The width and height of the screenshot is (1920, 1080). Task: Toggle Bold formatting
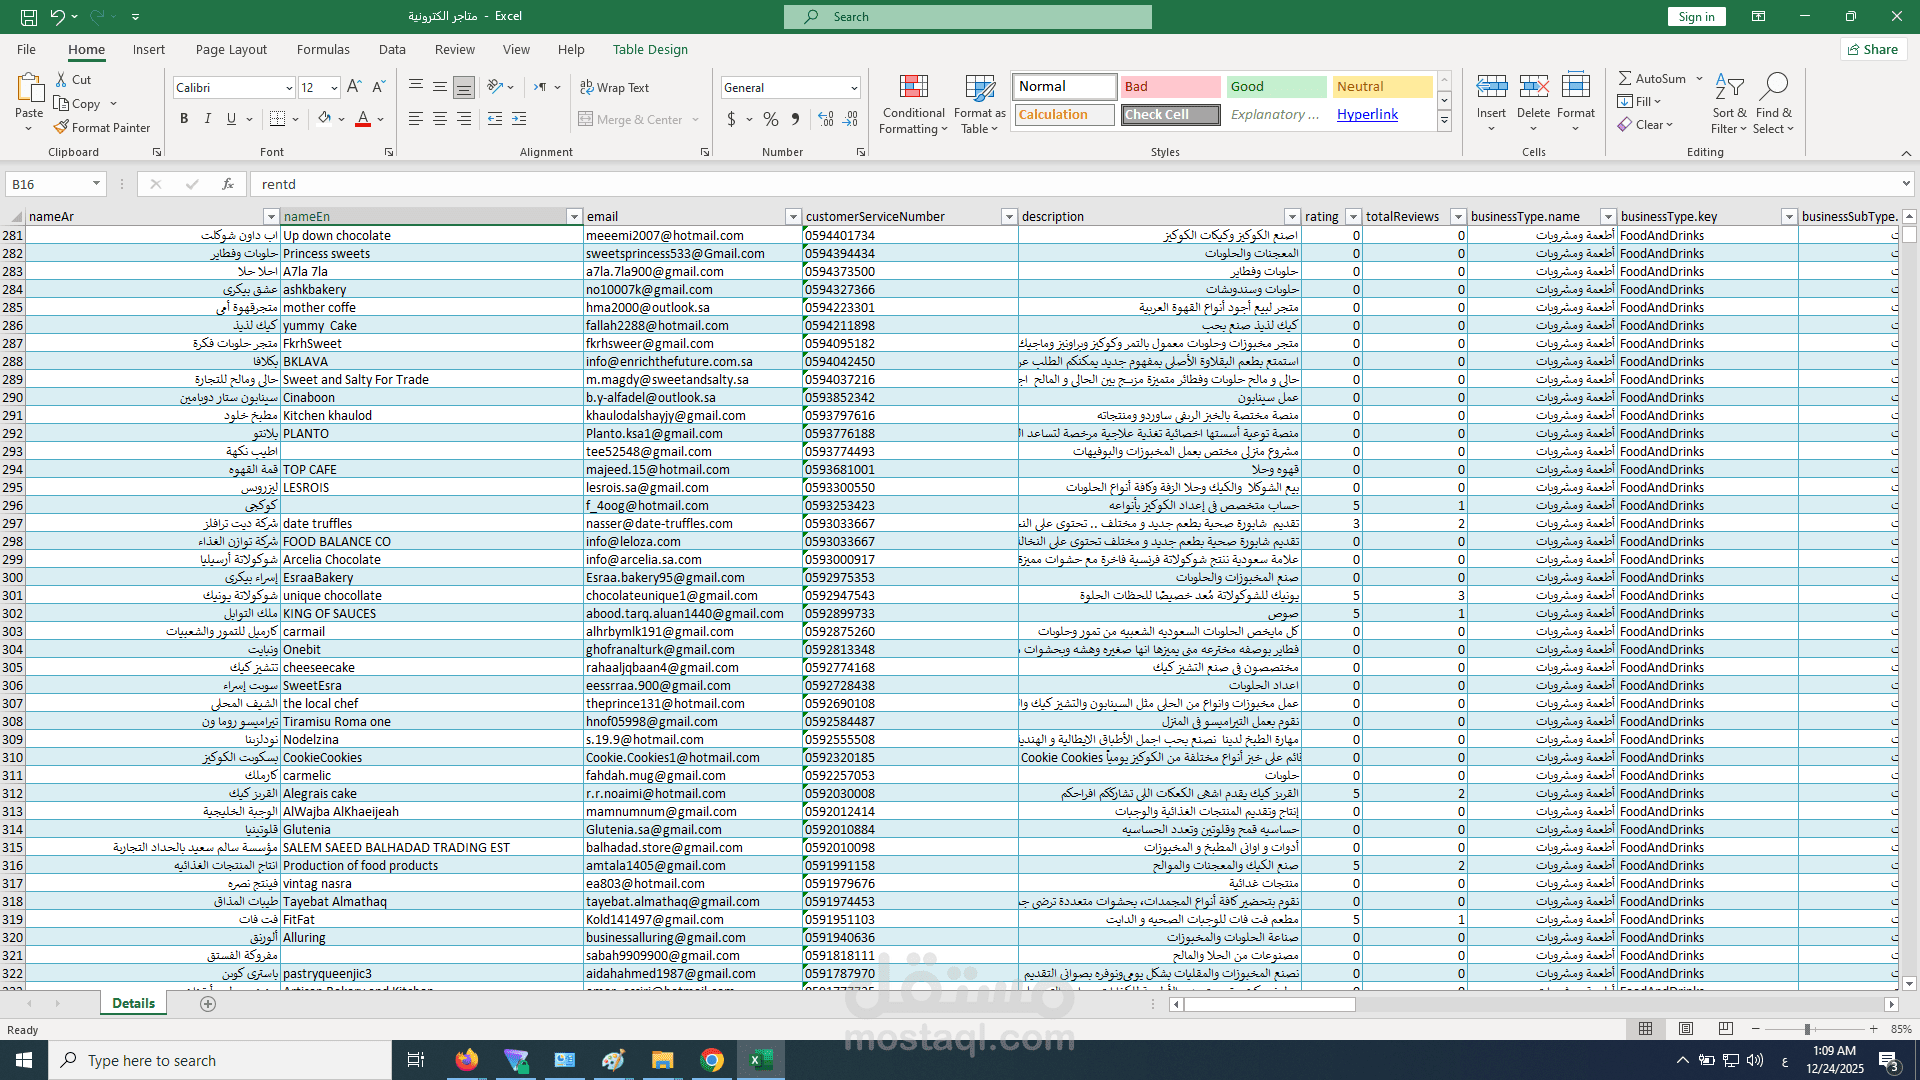pos(184,119)
